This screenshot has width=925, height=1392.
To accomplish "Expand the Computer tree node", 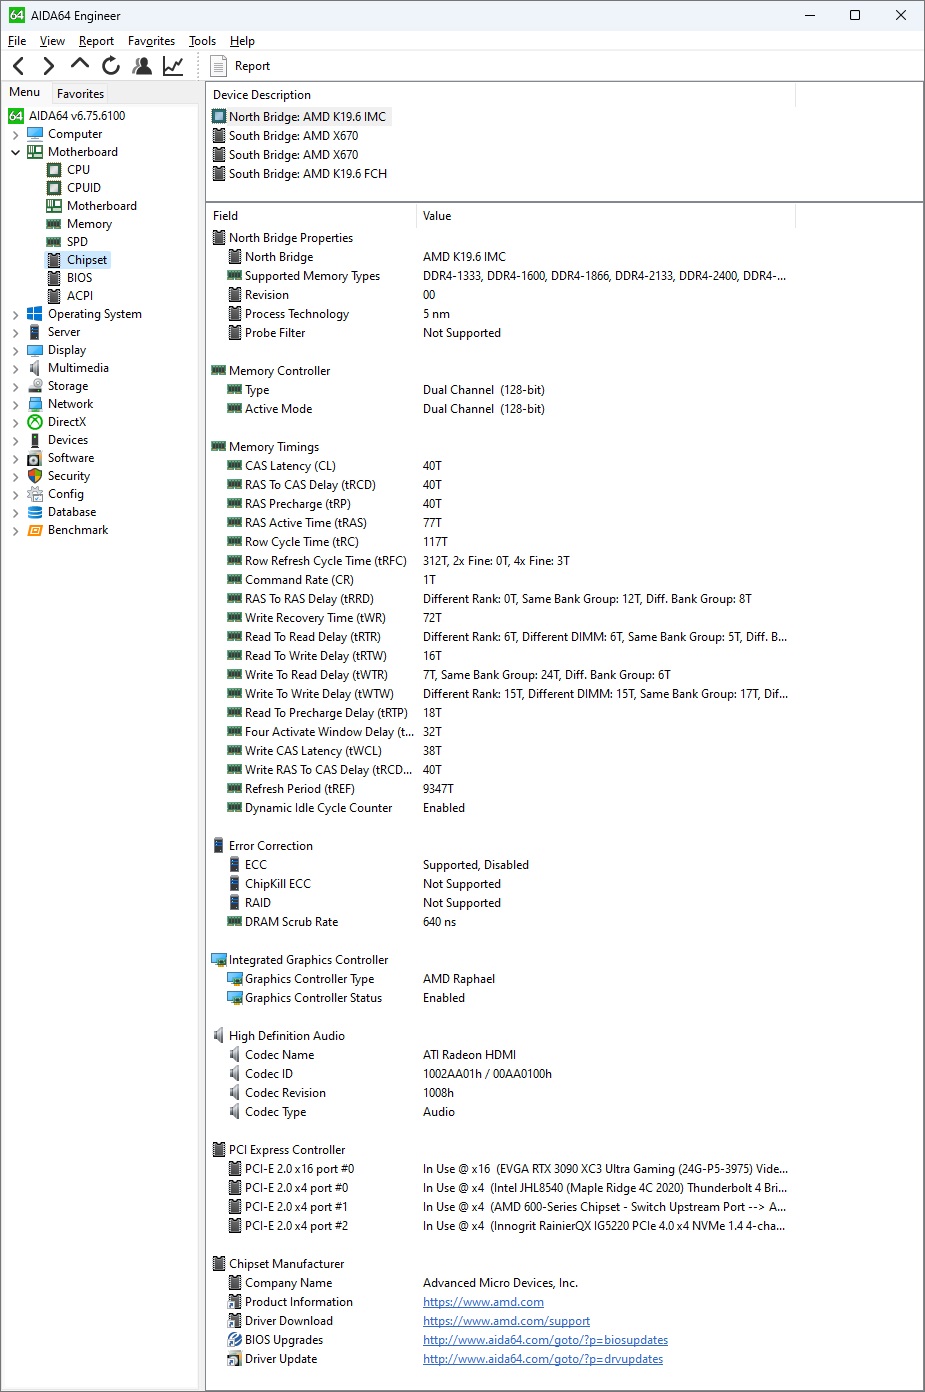I will tap(15, 134).
